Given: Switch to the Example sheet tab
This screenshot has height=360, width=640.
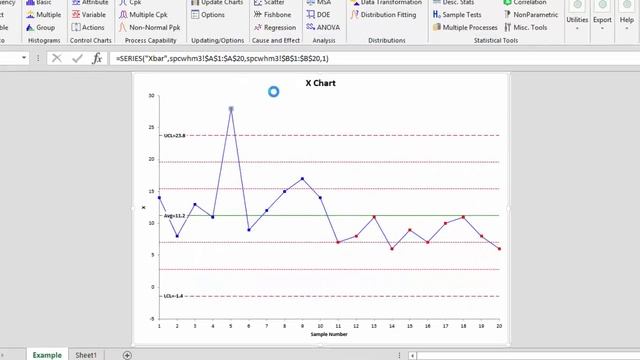Looking at the screenshot, I should pos(47,355).
